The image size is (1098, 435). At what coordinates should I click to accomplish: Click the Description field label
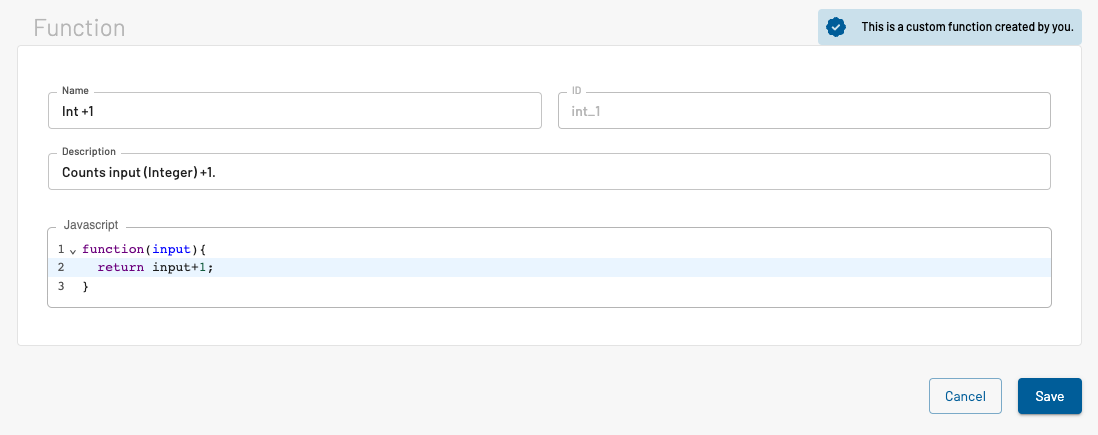coord(89,151)
